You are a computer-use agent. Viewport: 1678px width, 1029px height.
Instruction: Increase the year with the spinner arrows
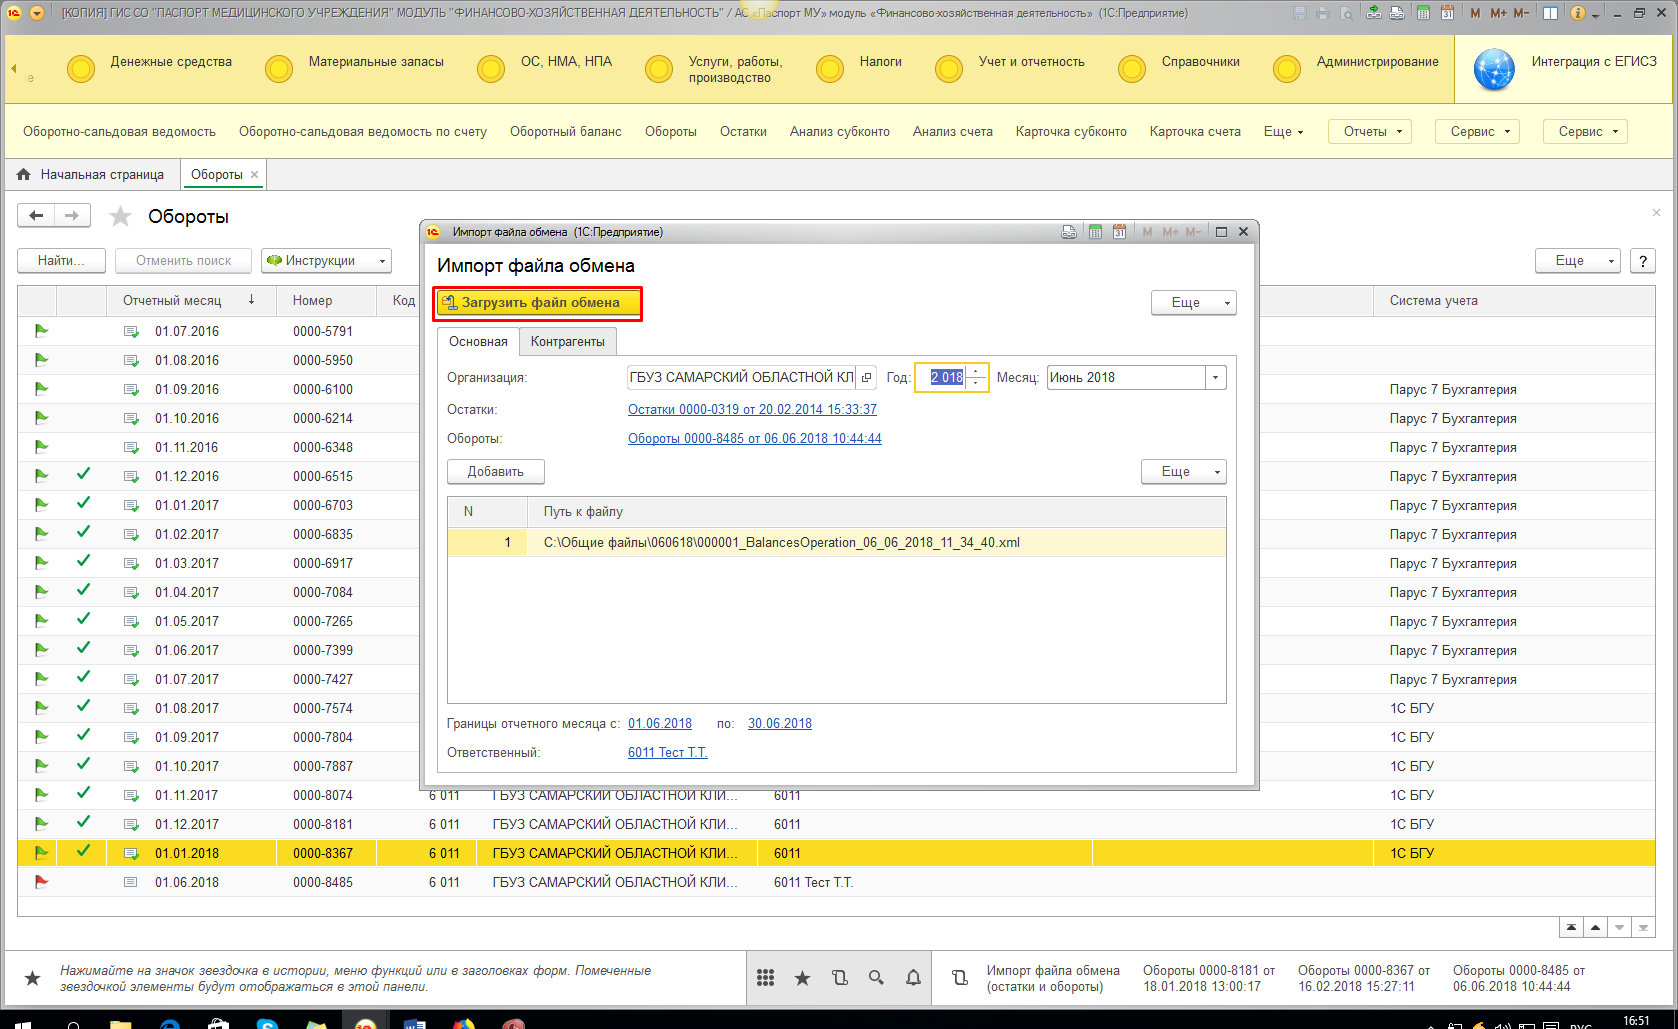pos(977,371)
